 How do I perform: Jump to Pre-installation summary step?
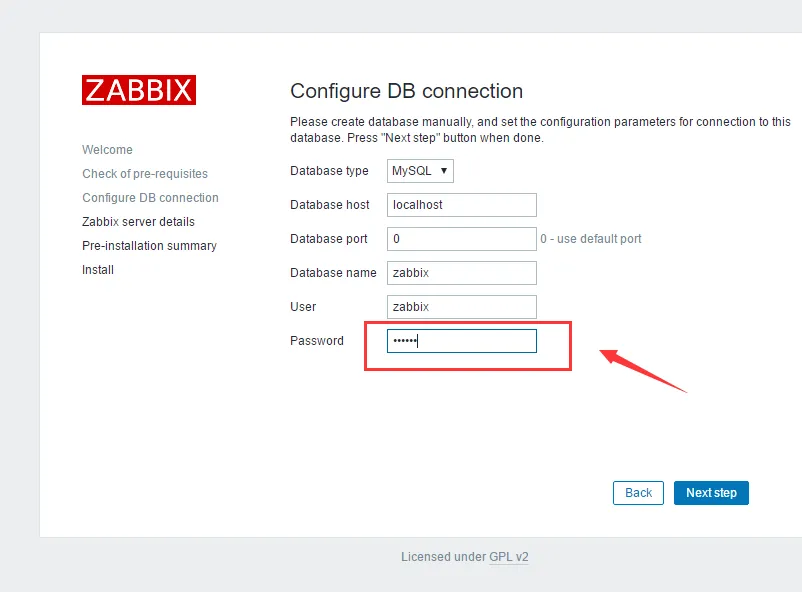point(149,246)
